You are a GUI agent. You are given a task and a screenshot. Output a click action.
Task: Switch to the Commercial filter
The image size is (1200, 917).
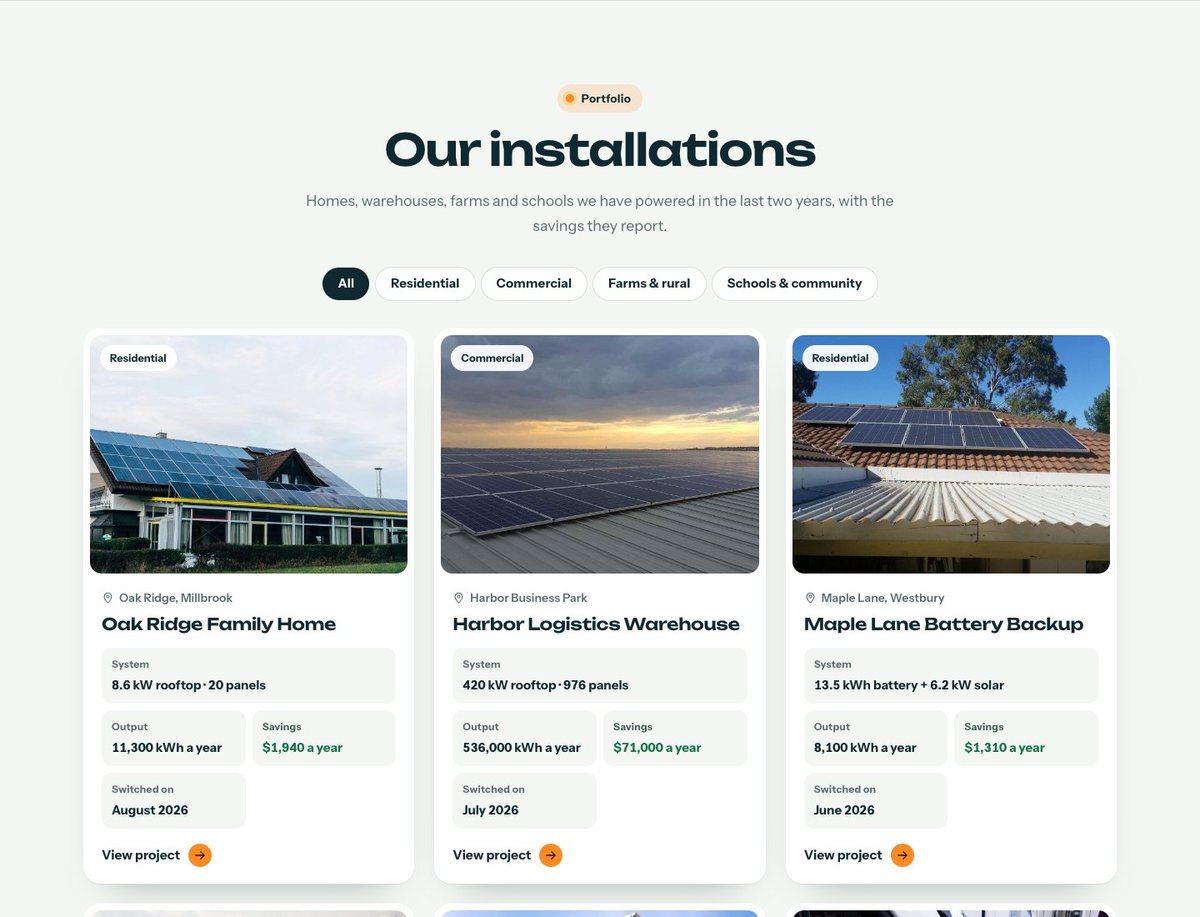[534, 284]
